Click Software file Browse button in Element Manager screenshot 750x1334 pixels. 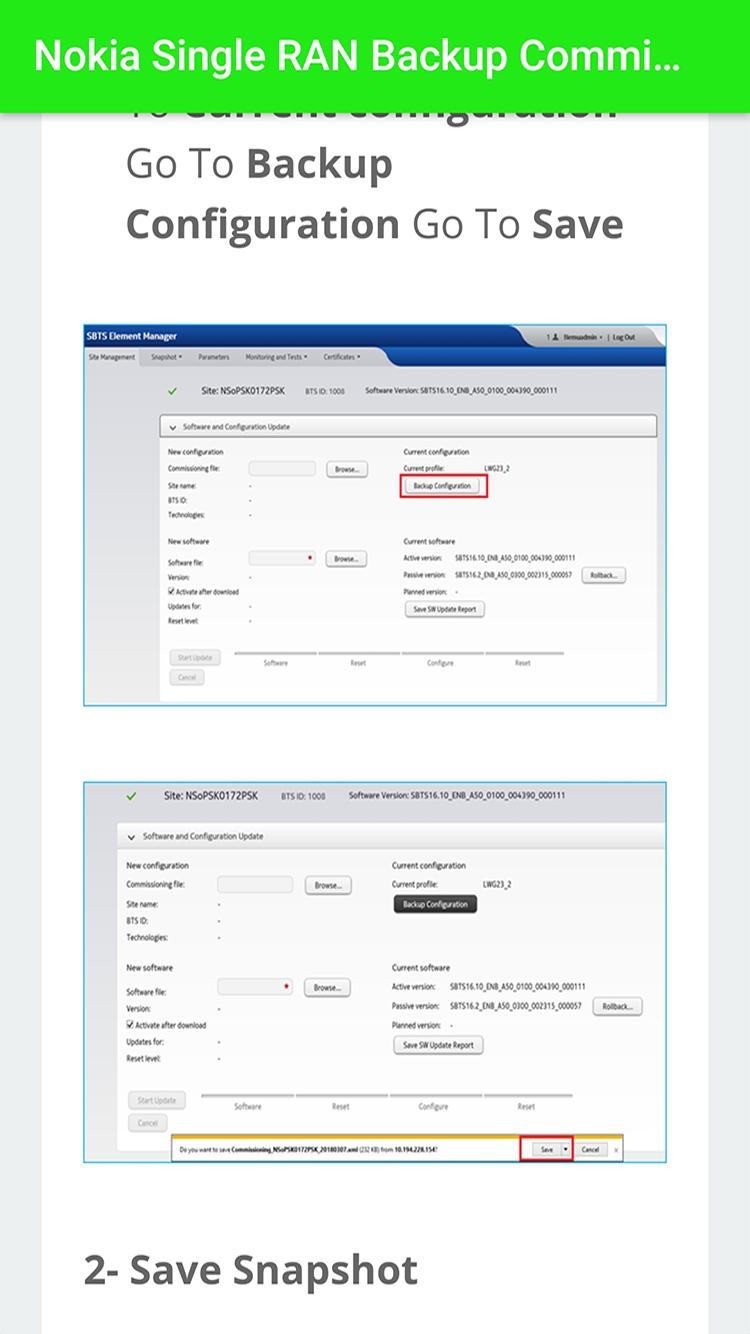[x=346, y=559]
